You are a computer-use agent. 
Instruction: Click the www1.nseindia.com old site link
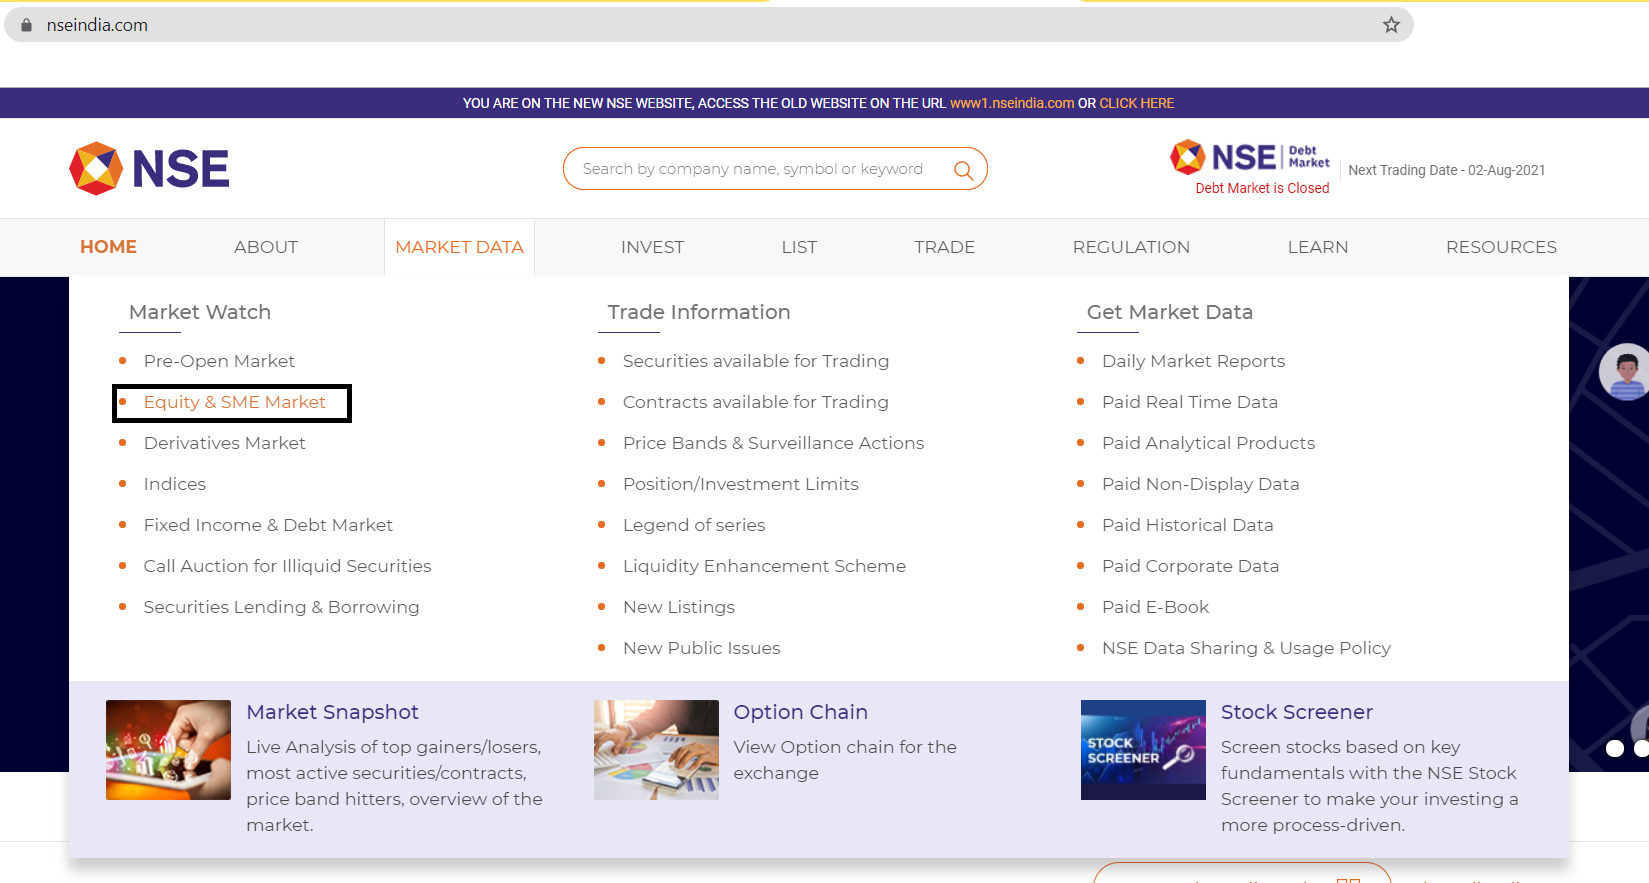click(1012, 103)
